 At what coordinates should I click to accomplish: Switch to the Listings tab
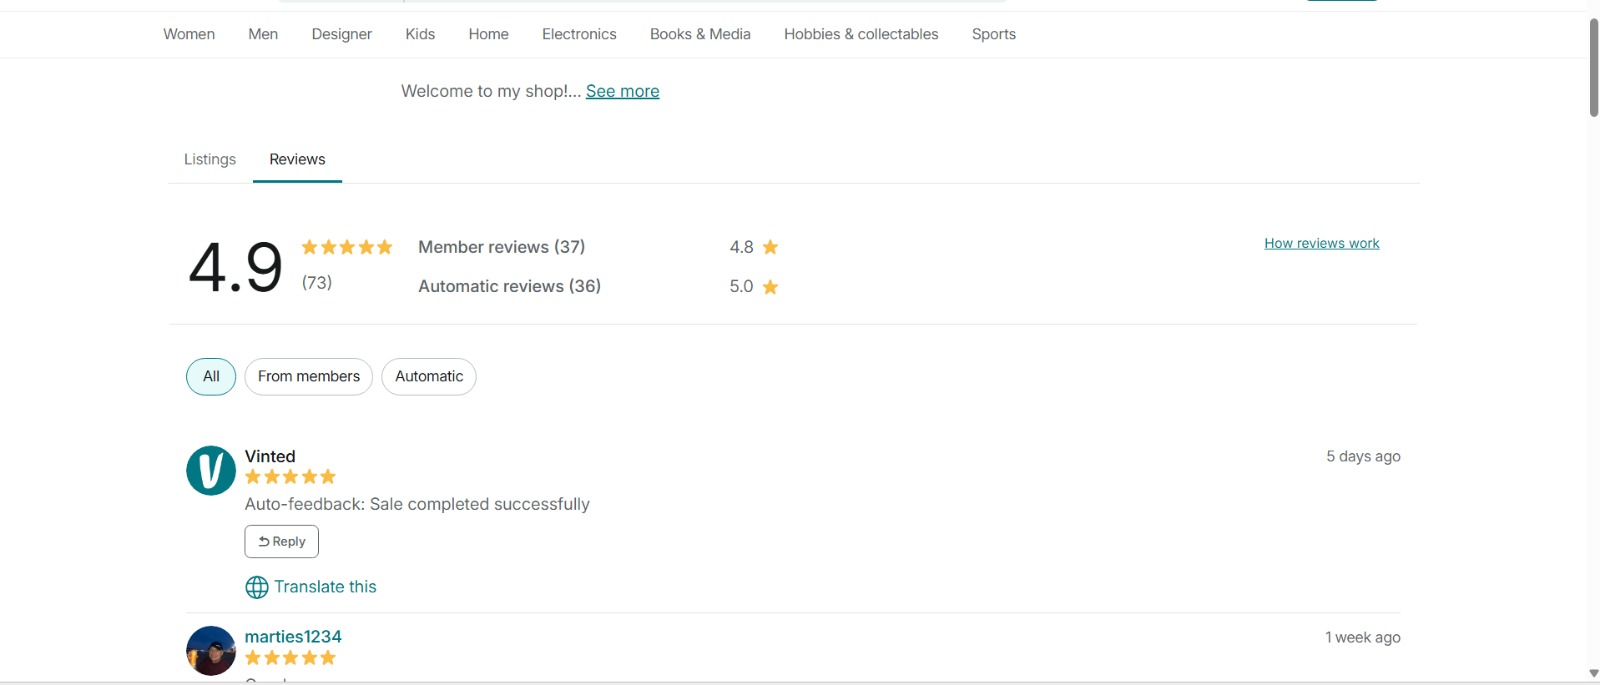click(x=210, y=159)
